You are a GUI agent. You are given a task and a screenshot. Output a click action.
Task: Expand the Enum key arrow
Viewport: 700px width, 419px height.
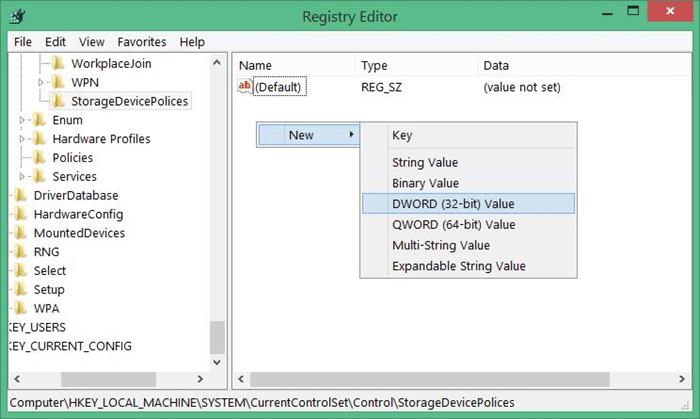pos(23,120)
